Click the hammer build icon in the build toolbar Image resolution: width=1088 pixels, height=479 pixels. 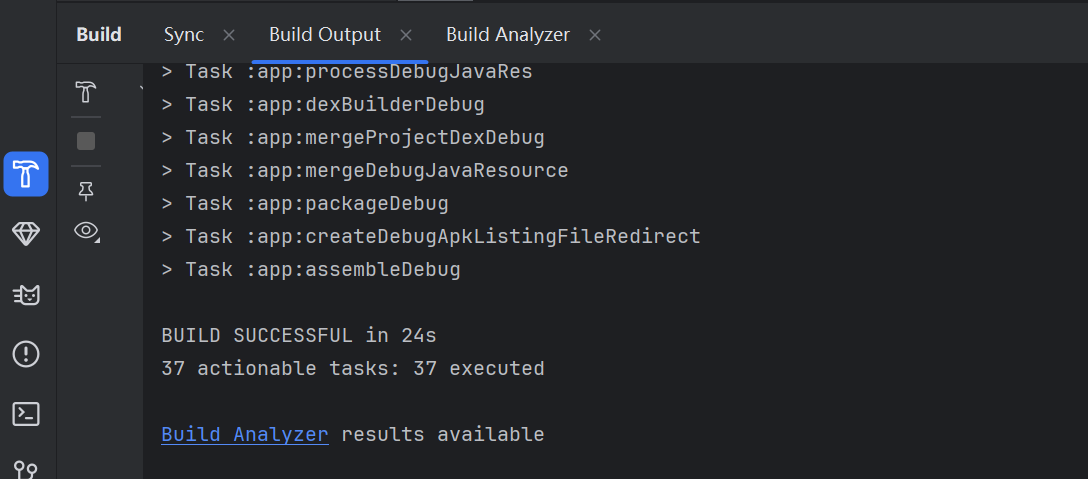(86, 93)
